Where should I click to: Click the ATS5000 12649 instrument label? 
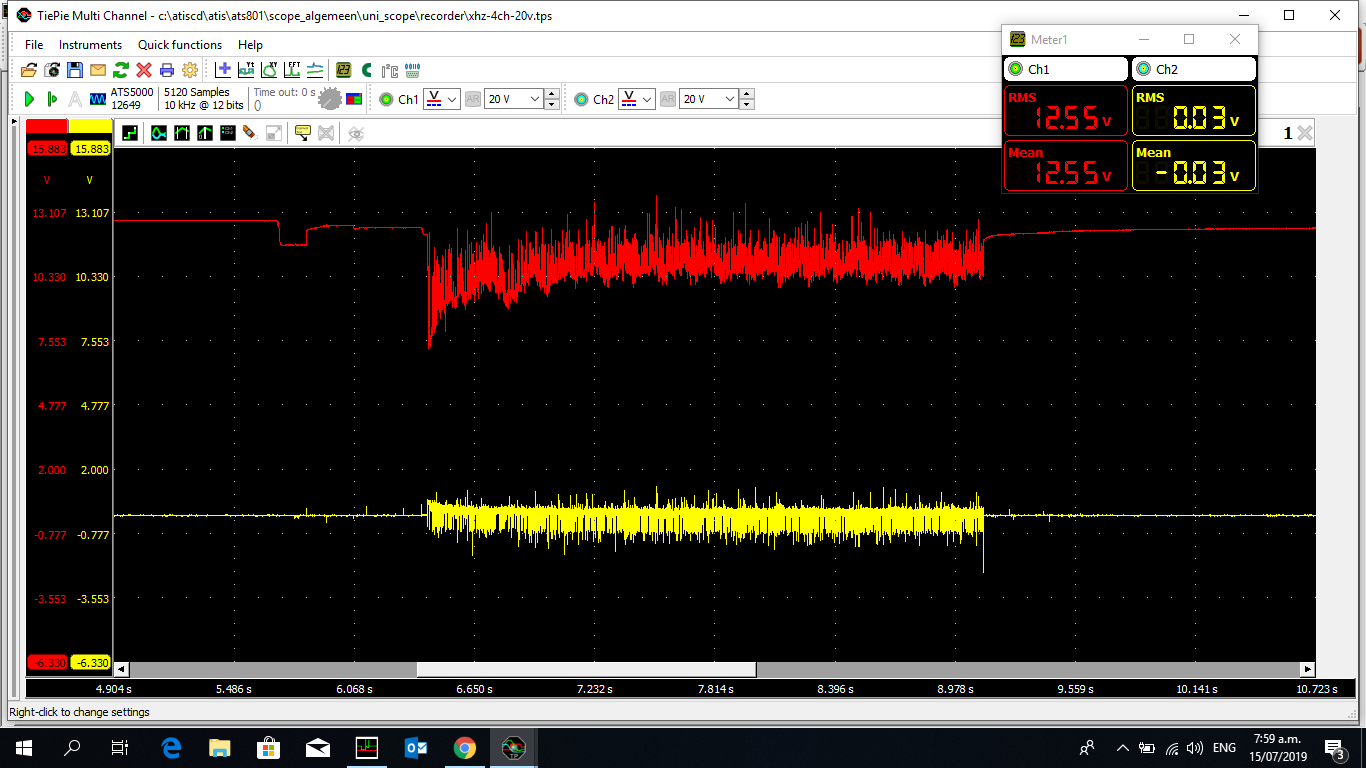tap(132, 98)
